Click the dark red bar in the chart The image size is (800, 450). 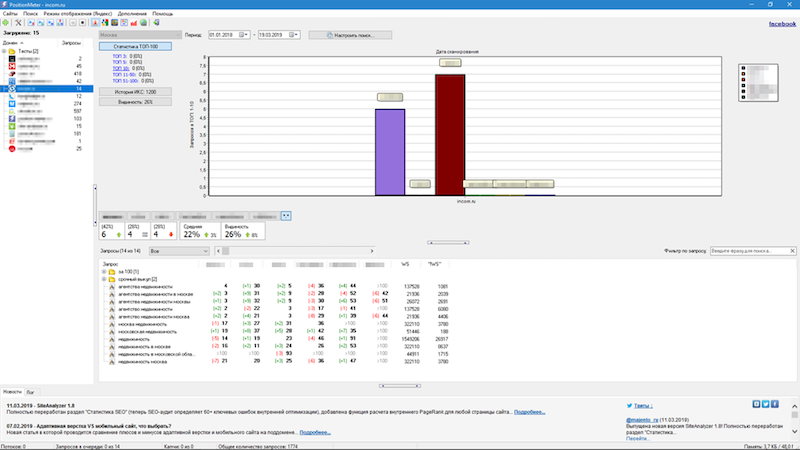click(450, 135)
